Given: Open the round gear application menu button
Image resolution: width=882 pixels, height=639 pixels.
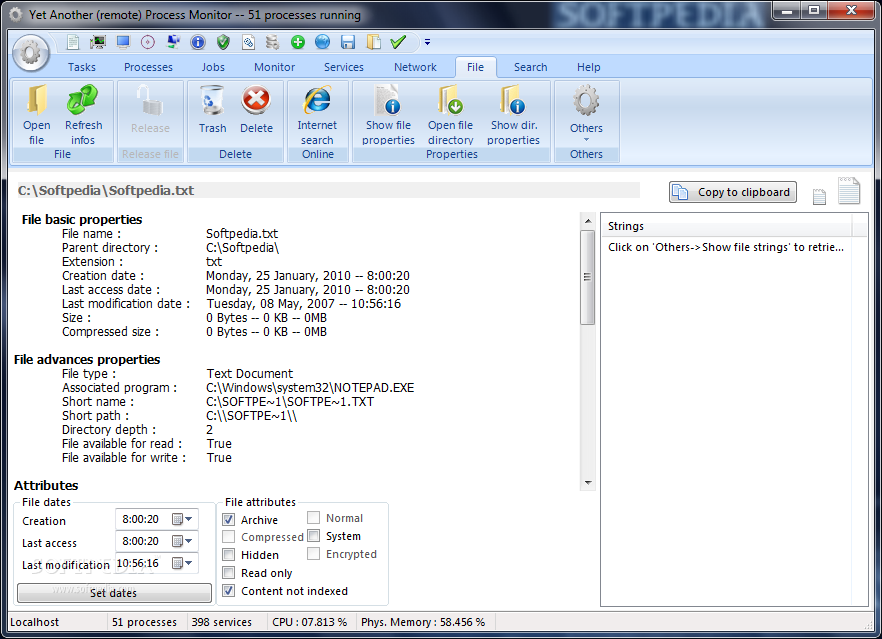Looking at the screenshot, I should point(31,53).
